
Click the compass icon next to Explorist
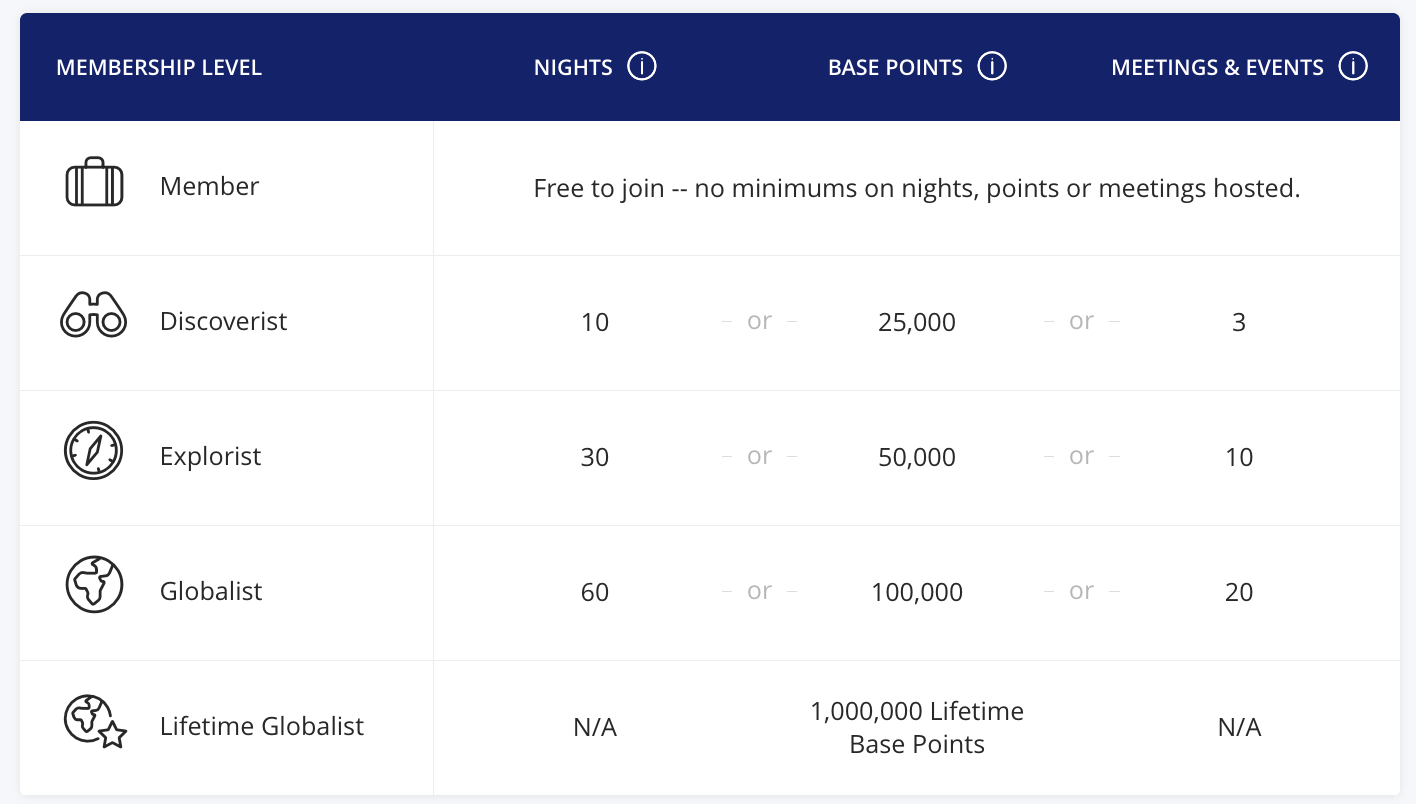[93, 451]
